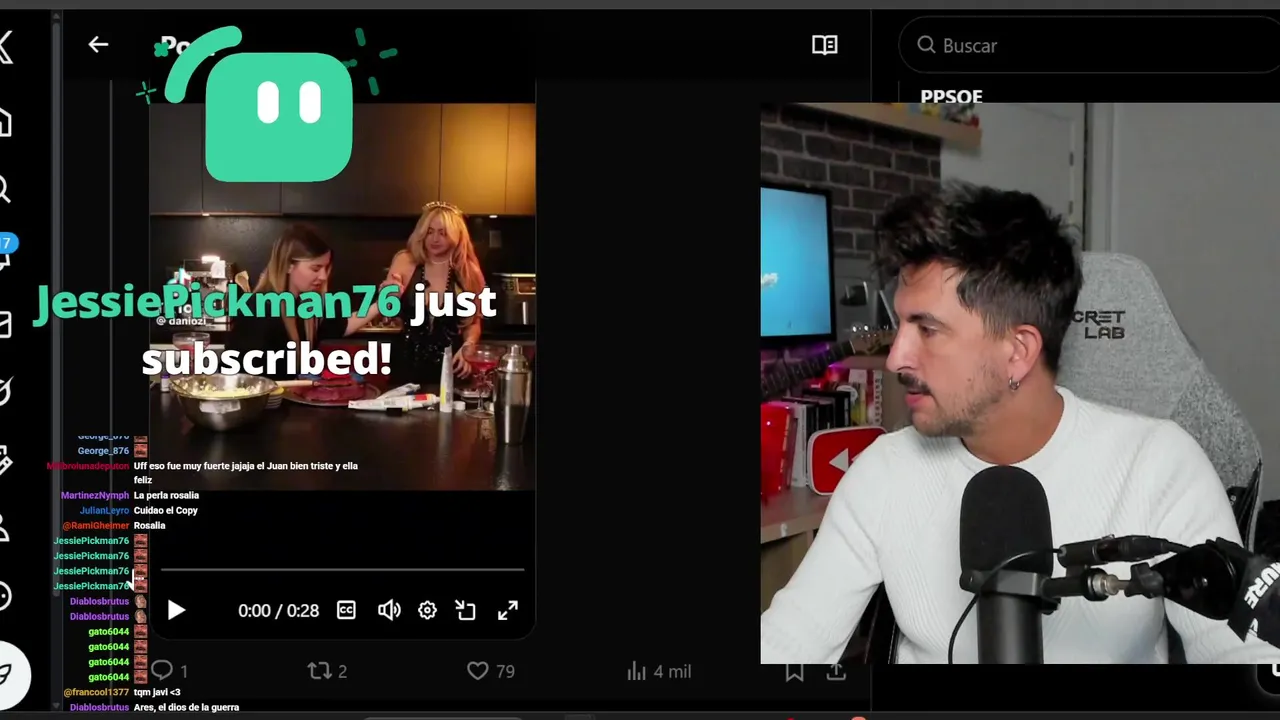Image resolution: width=1280 pixels, height=720 pixels.
Task: Click the 0:00 / 0:28 time display
Action: [x=278, y=610]
